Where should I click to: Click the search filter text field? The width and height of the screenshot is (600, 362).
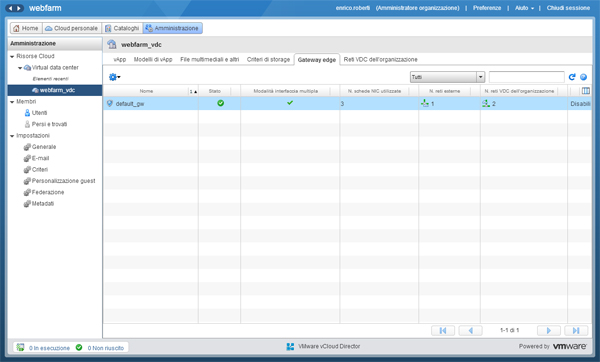coord(526,77)
